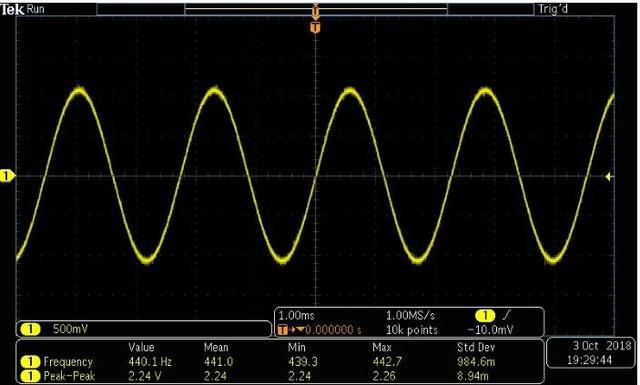Click the Run acquisition status
Screen dimensions: 640x385
(x=36, y=9)
